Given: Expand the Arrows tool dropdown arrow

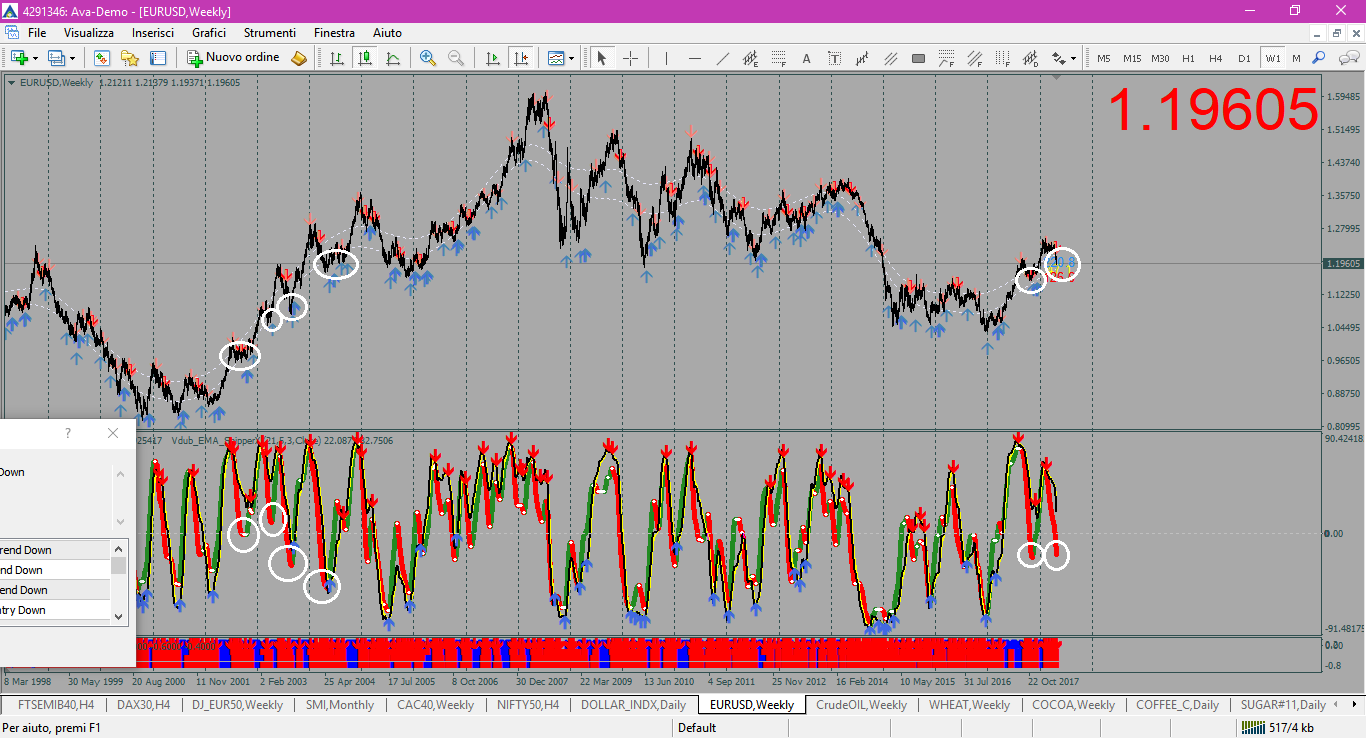Looking at the screenshot, I should coord(1073,58).
